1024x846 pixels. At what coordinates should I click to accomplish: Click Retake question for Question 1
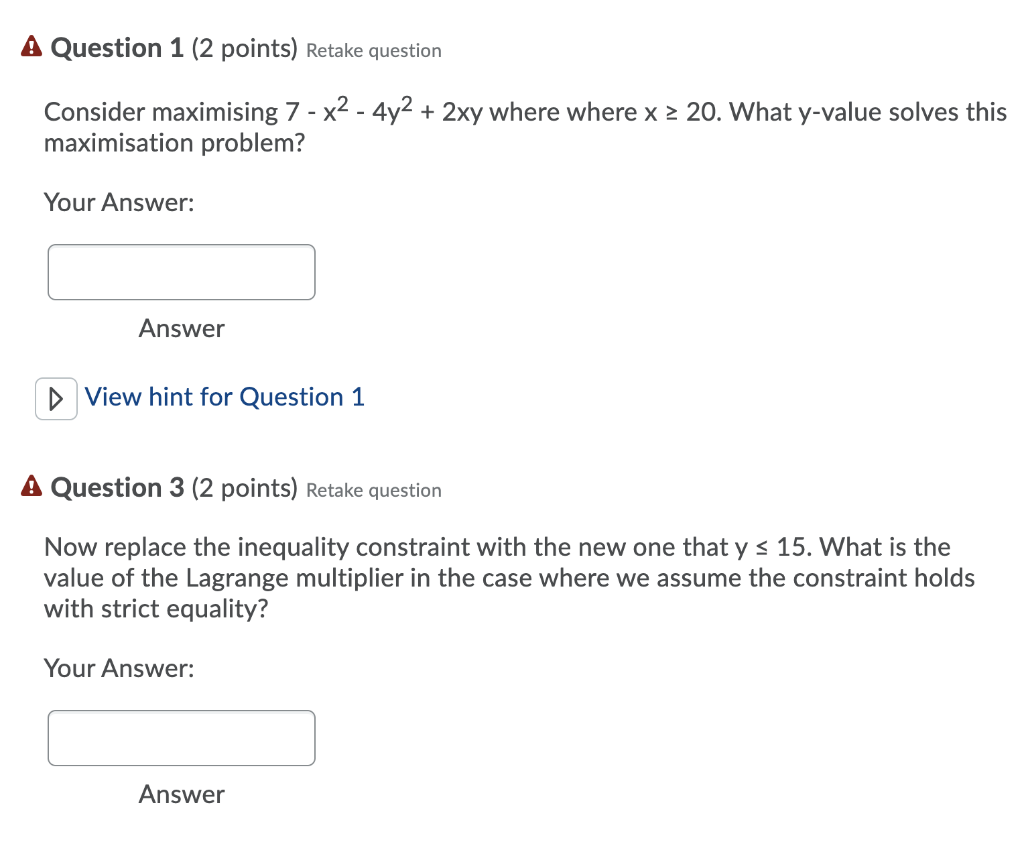[x=373, y=50]
